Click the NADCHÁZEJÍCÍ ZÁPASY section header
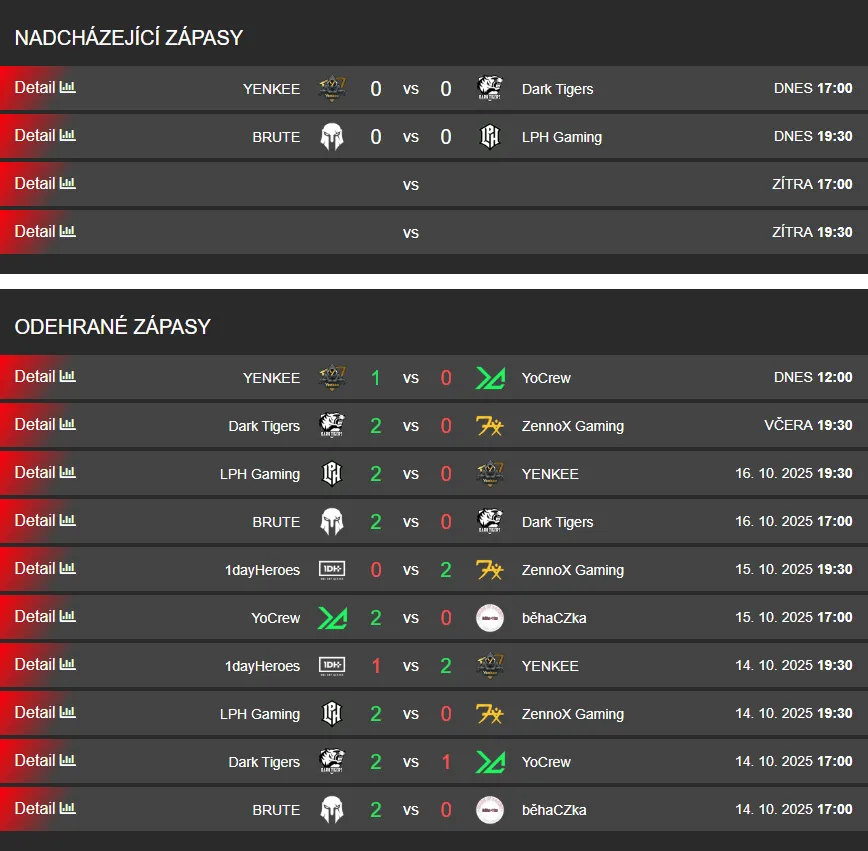 129,37
